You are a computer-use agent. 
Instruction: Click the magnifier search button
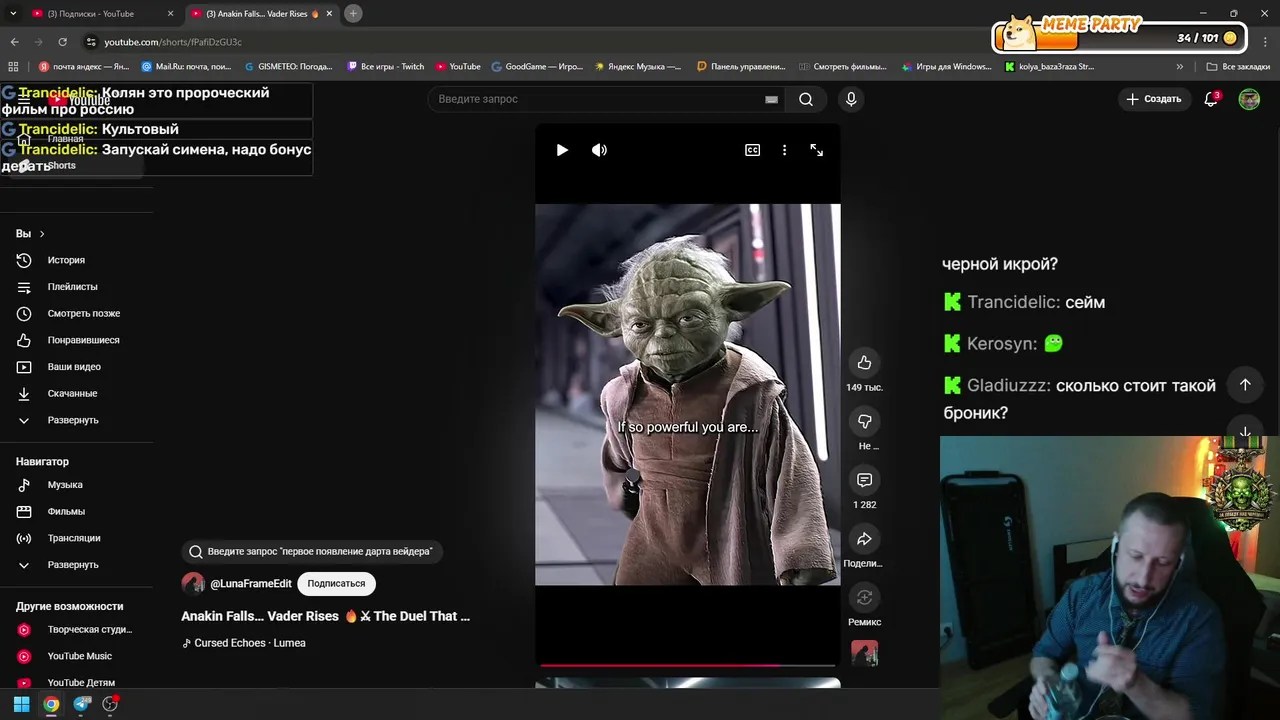coord(806,99)
